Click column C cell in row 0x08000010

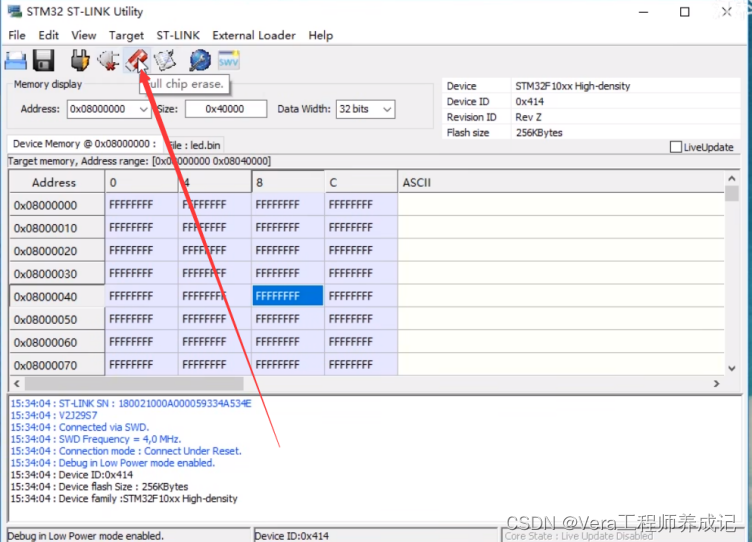click(361, 227)
